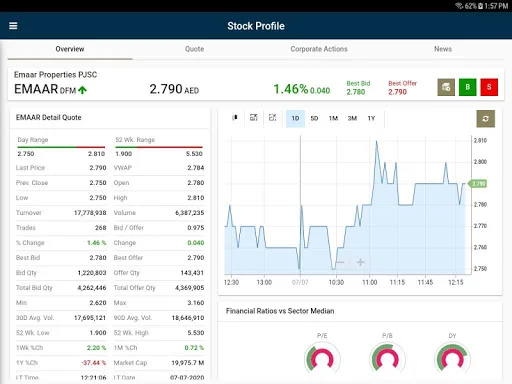Screen dimensions: 512x384
Task: Click the 52 Wk. Range bar
Action: point(159,147)
